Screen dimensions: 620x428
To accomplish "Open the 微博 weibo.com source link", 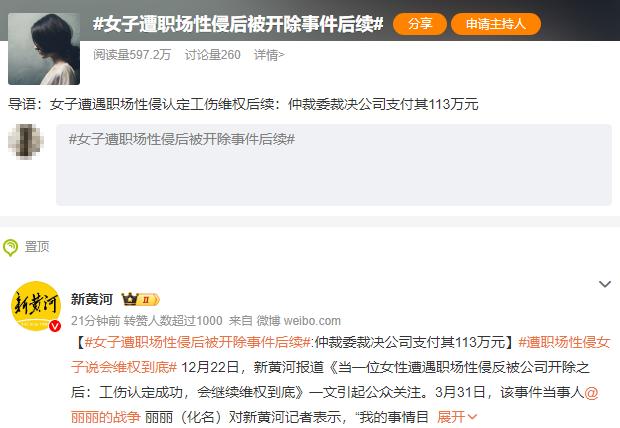I will [x=299, y=321].
